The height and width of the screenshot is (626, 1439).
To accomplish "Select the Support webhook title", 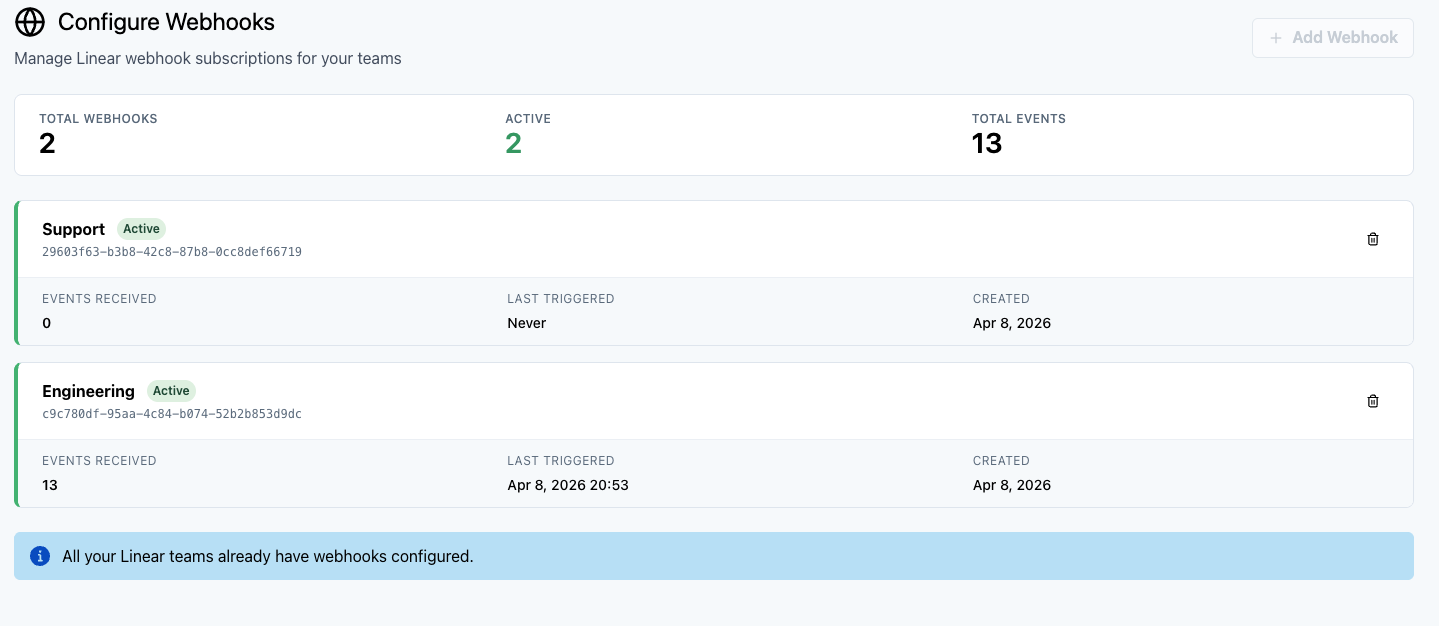I will pyautogui.click(x=73, y=230).
